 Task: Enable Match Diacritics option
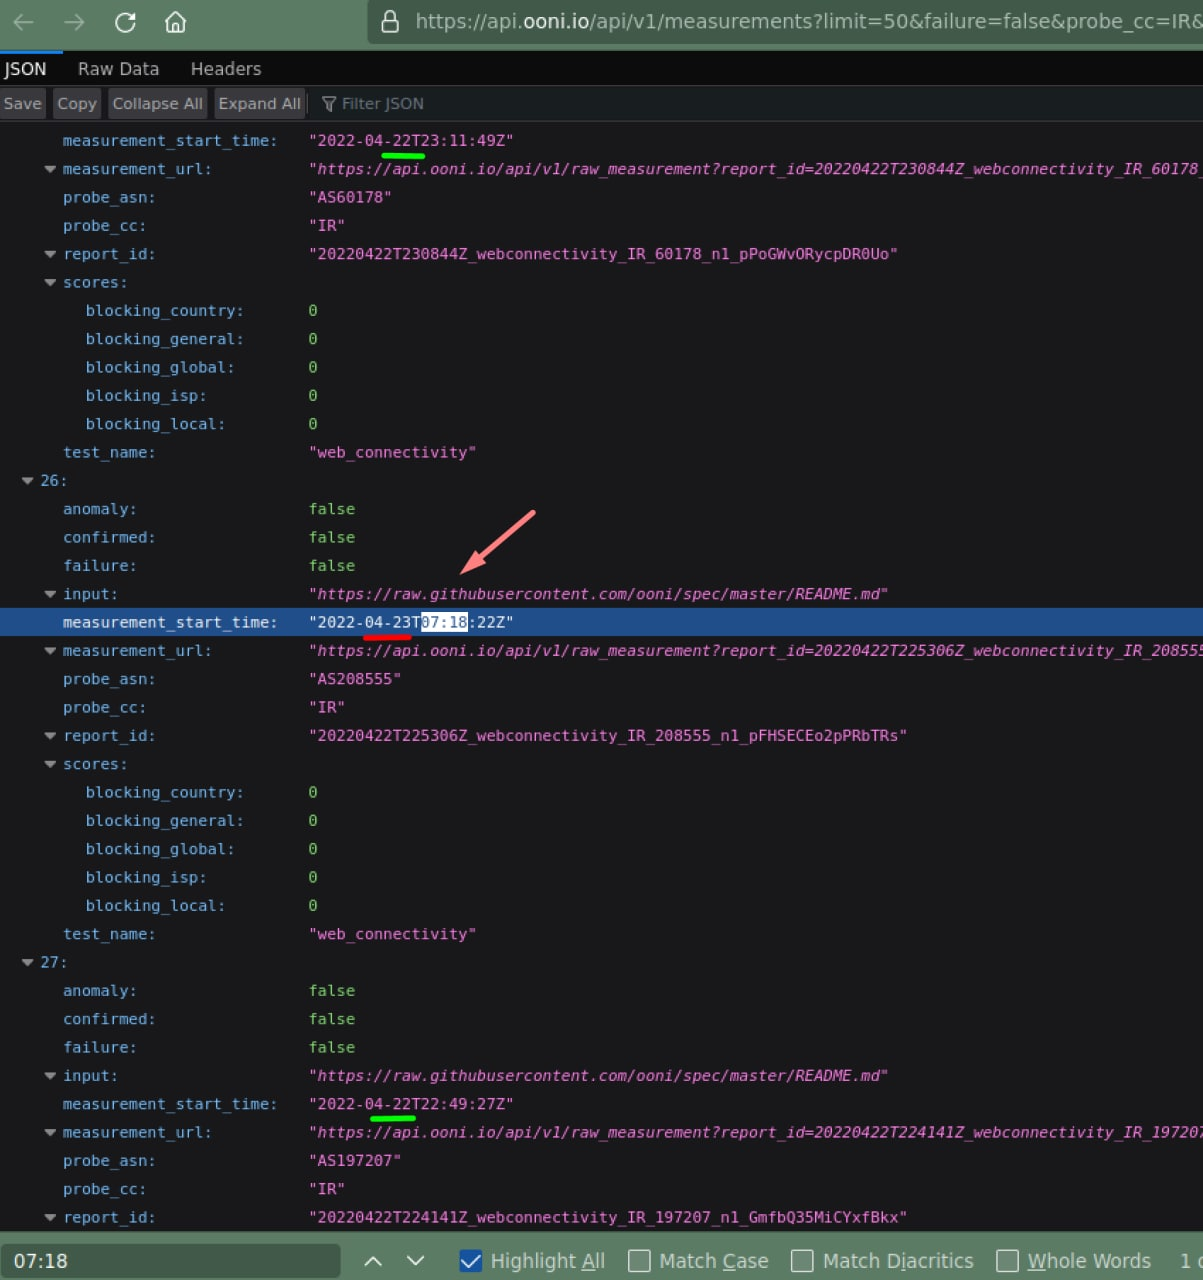click(x=802, y=1261)
